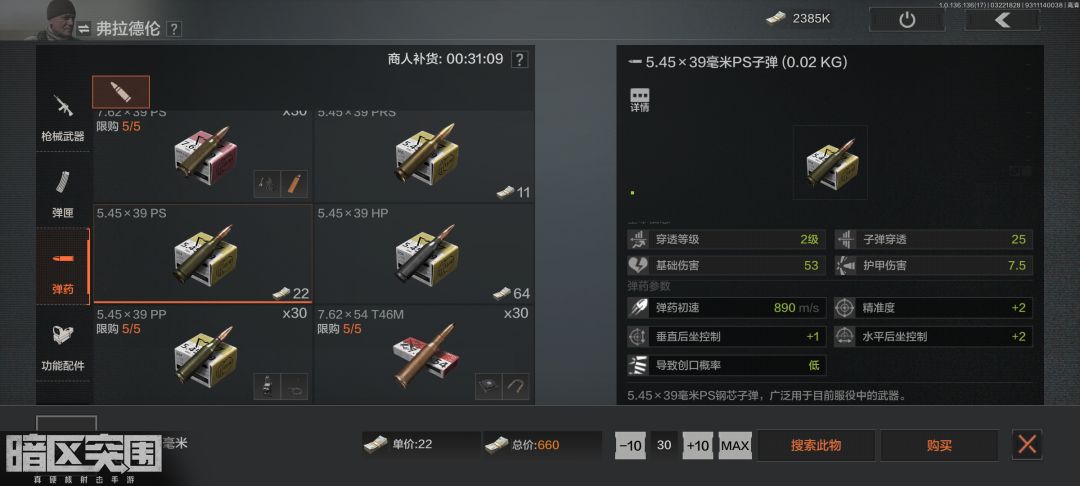Select the 7.62×54 T46M ammo item
The image size is (1080, 486).
click(x=424, y=355)
